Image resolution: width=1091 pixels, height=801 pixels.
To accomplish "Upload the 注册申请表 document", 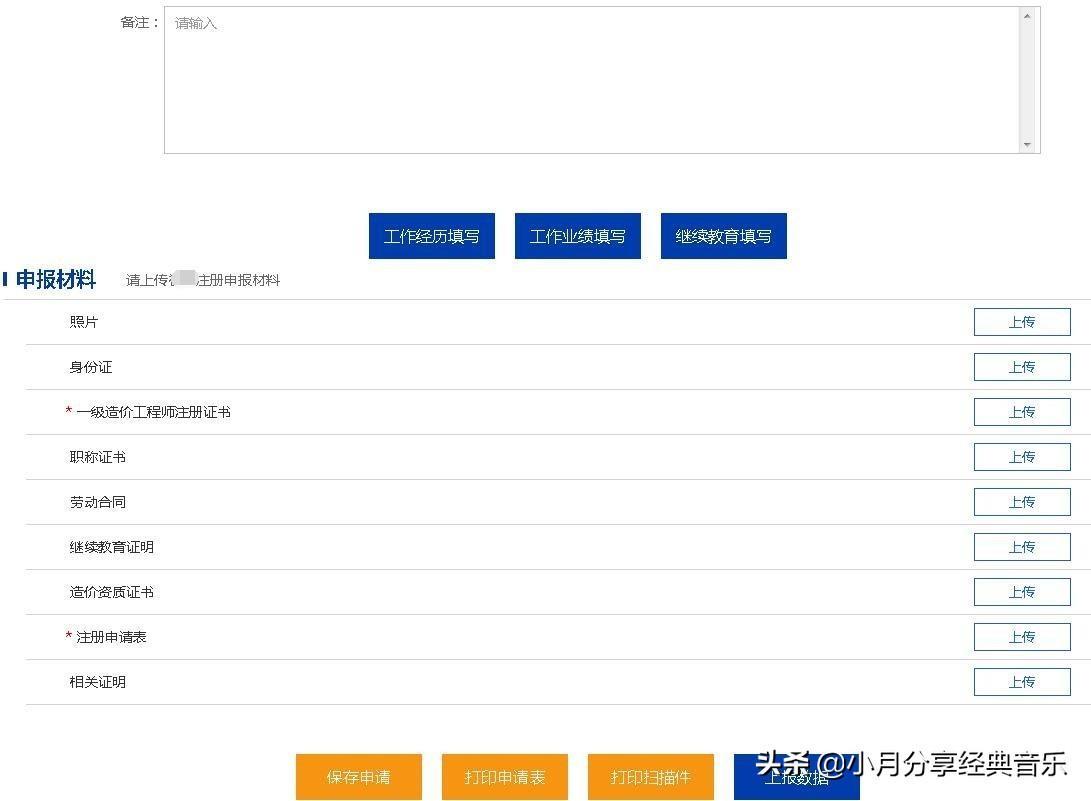I will tap(1021, 637).
